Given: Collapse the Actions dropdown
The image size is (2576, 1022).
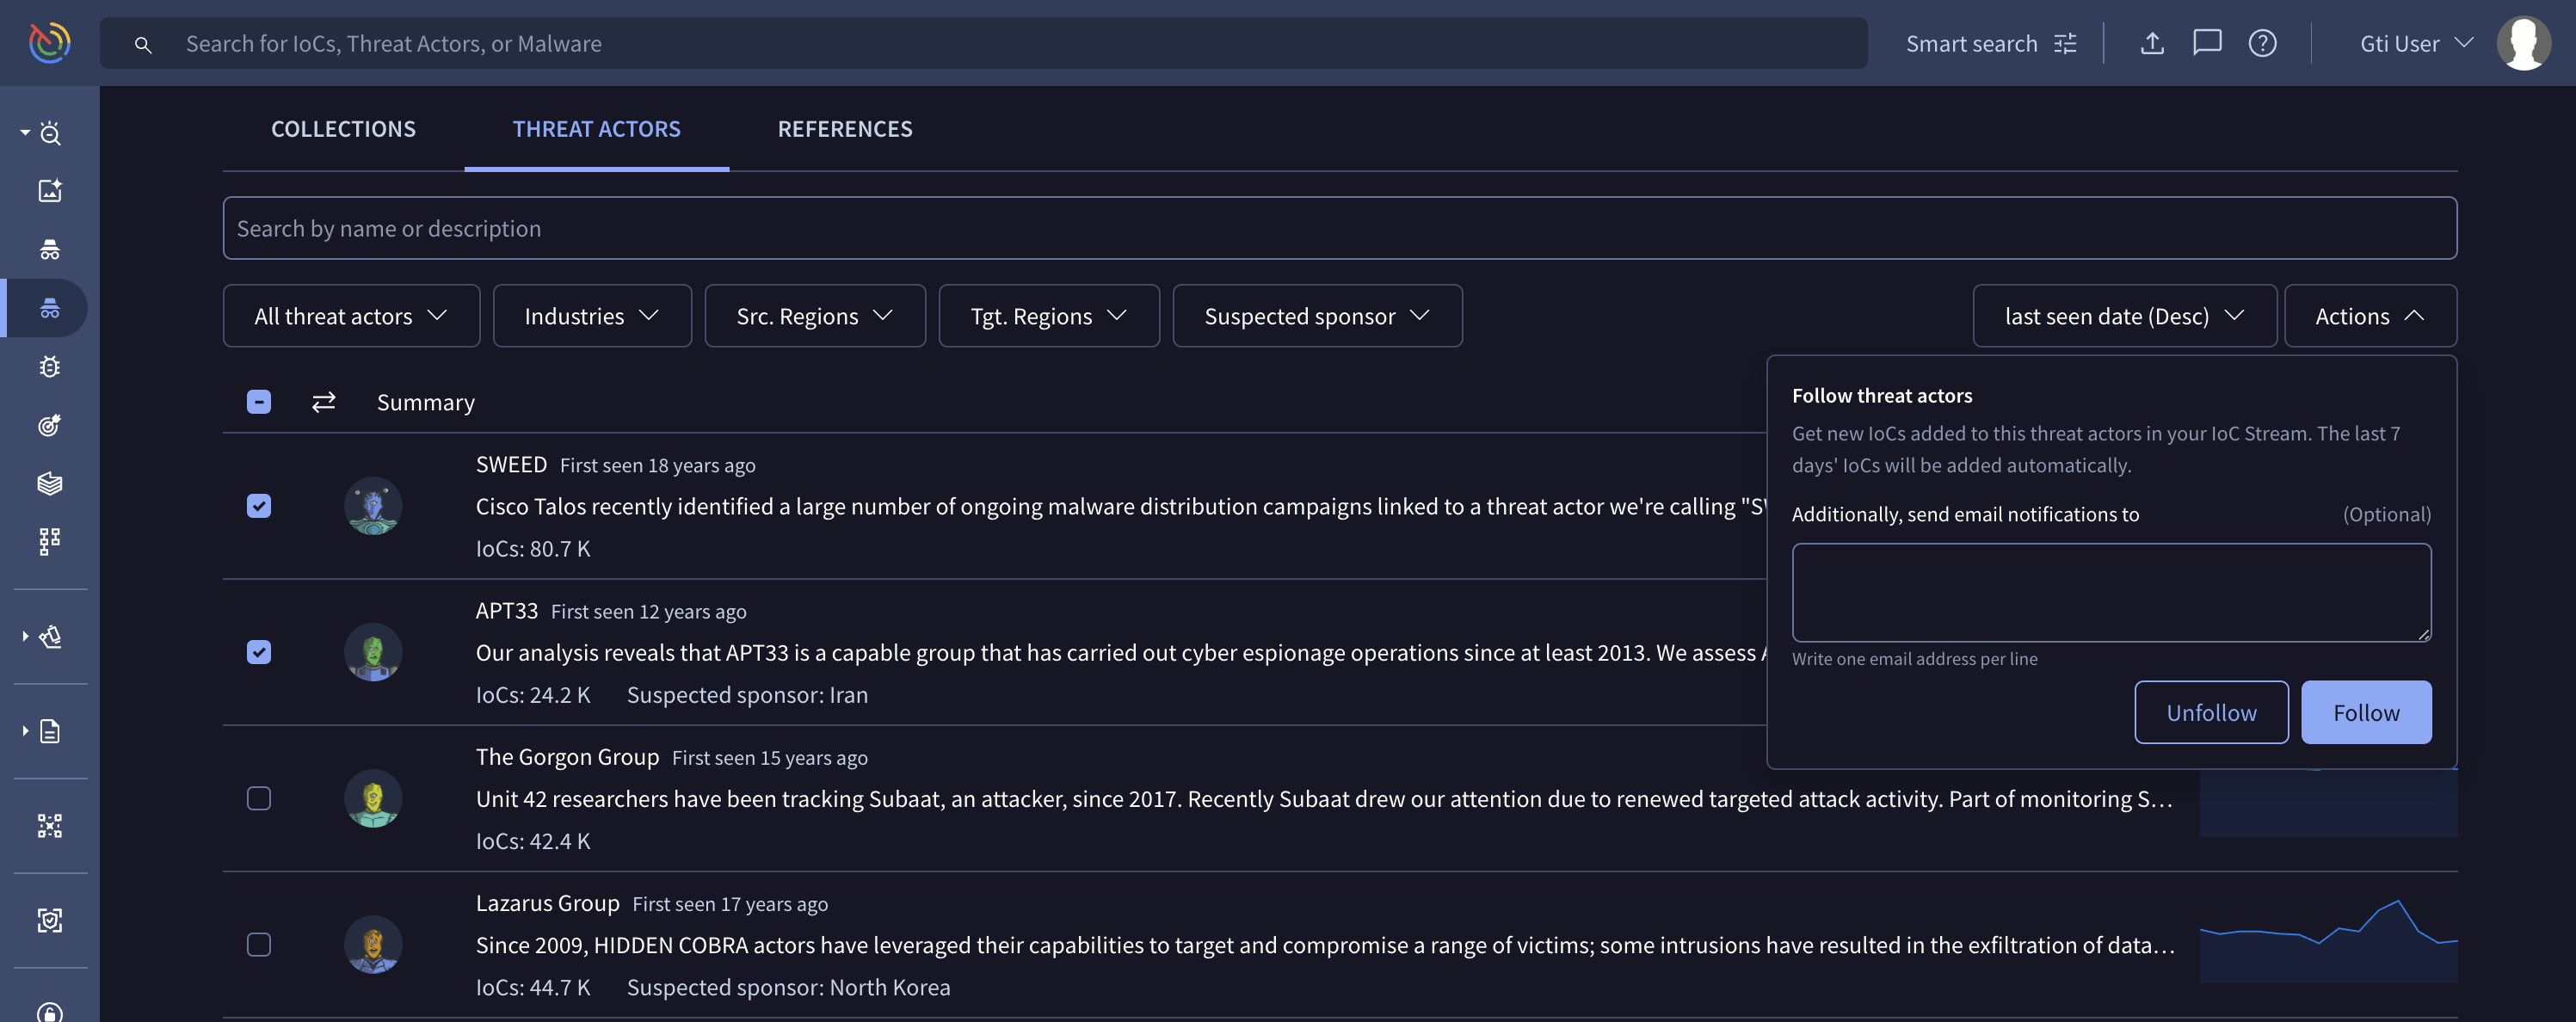Looking at the screenshot, I should (x=2370, y=316).
